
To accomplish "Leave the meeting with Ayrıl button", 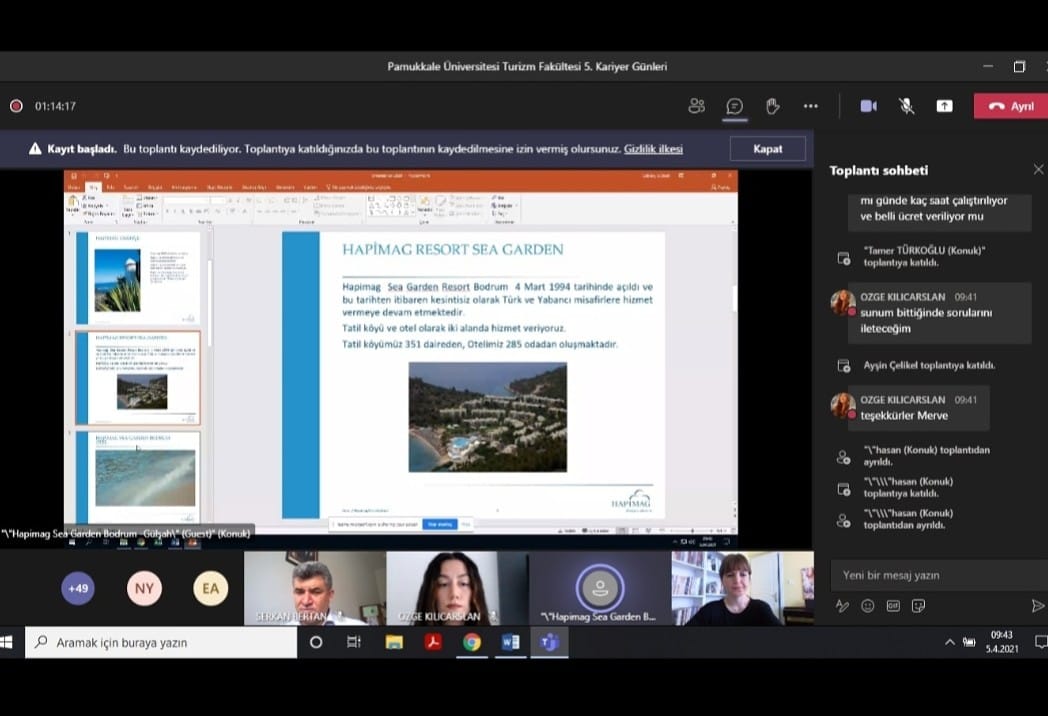I will [1011, 106].
